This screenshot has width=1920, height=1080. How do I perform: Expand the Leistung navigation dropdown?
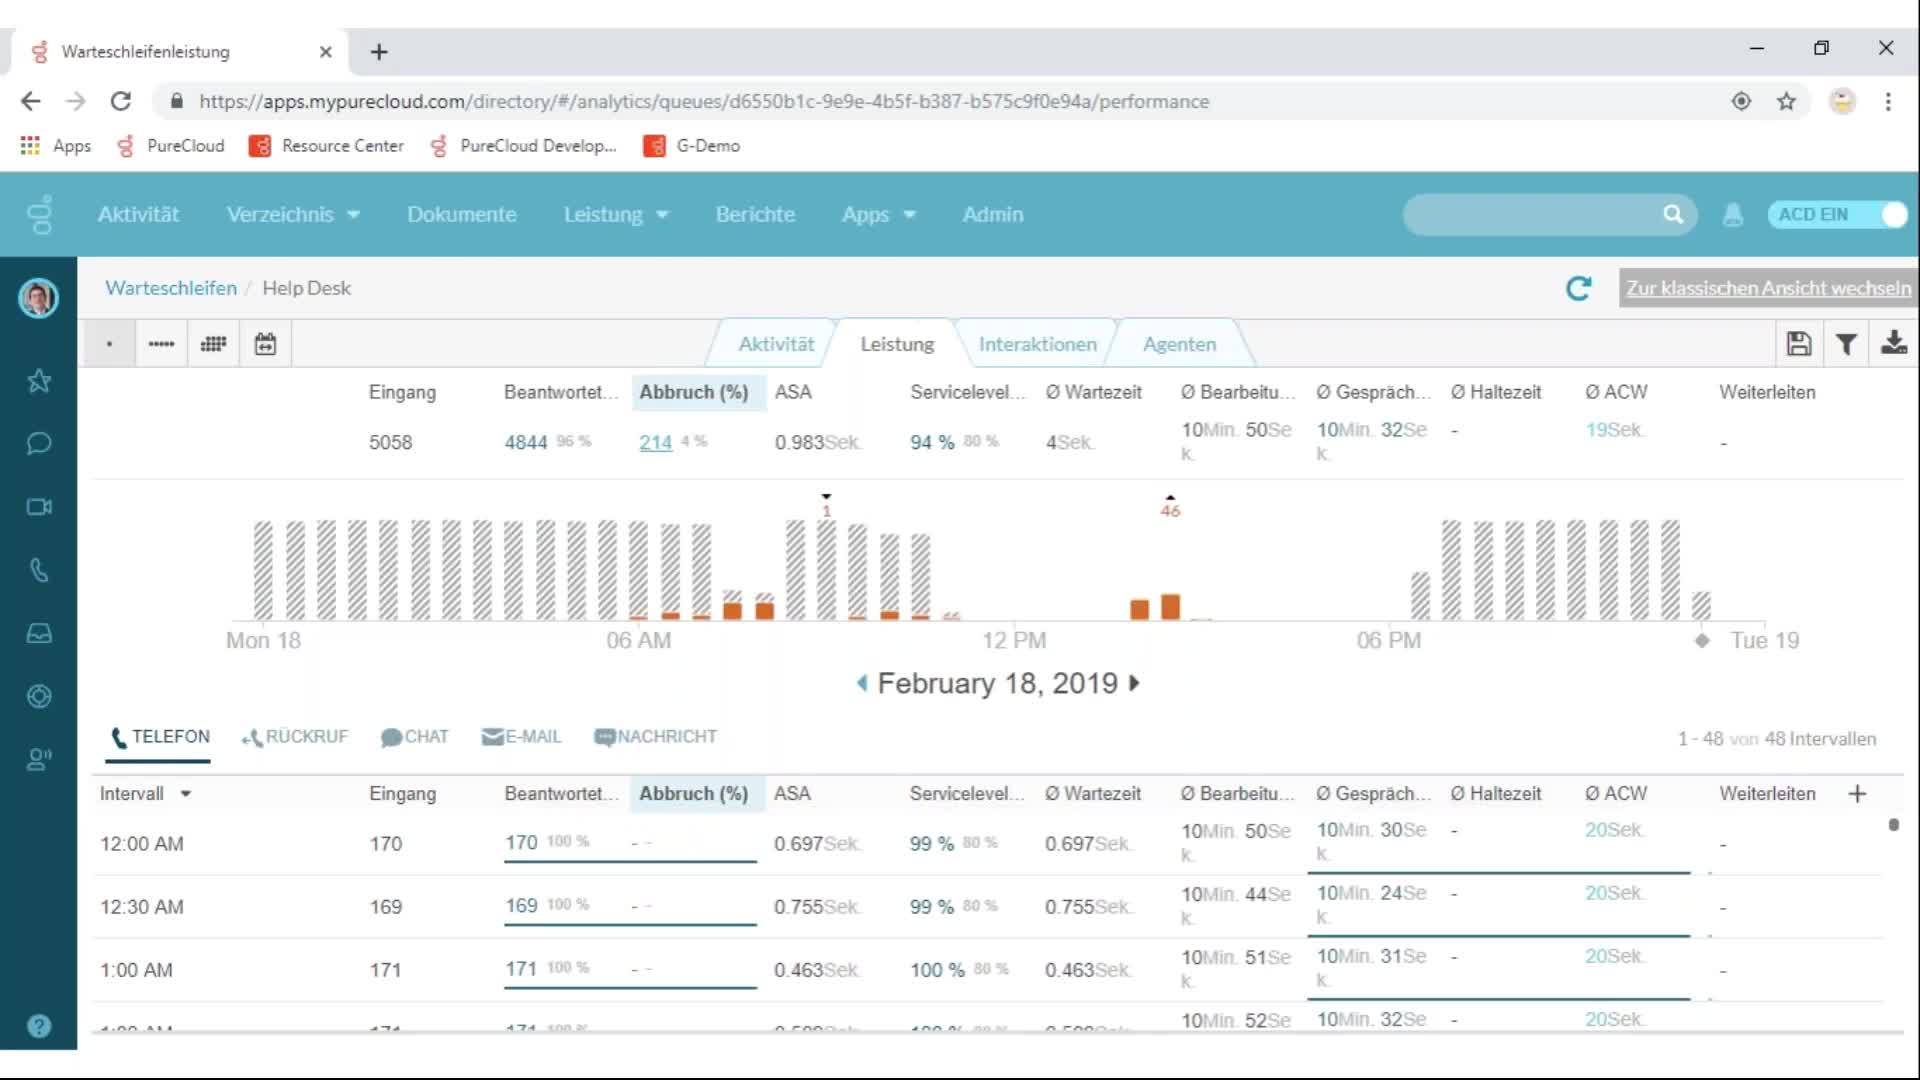(x=616, y=215)
